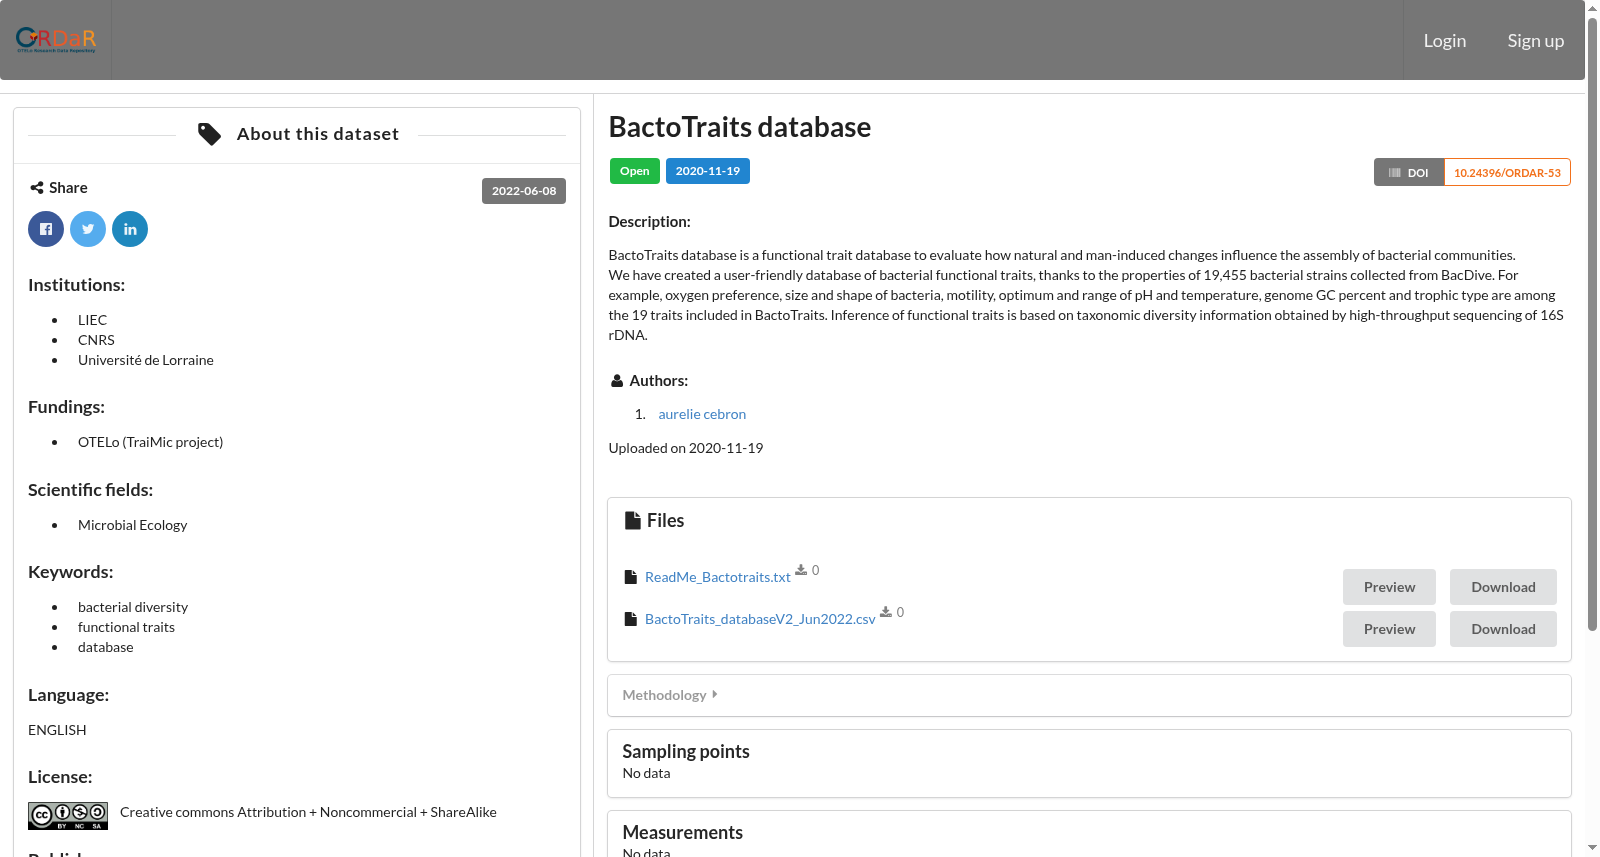Share dataset on Twitter
1600x857 pixels.
(88, 229)
